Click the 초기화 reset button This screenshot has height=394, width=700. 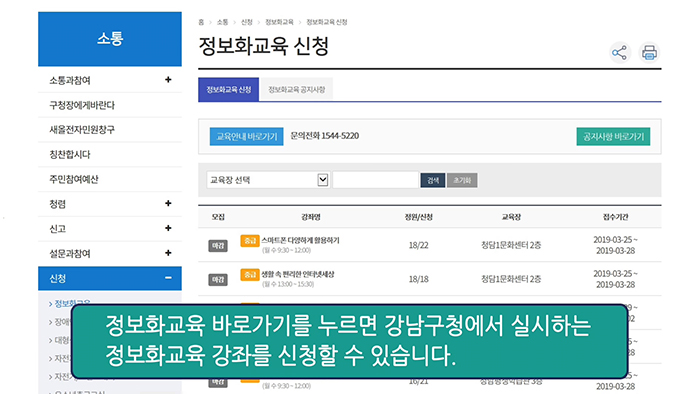[x=462, y=180]
